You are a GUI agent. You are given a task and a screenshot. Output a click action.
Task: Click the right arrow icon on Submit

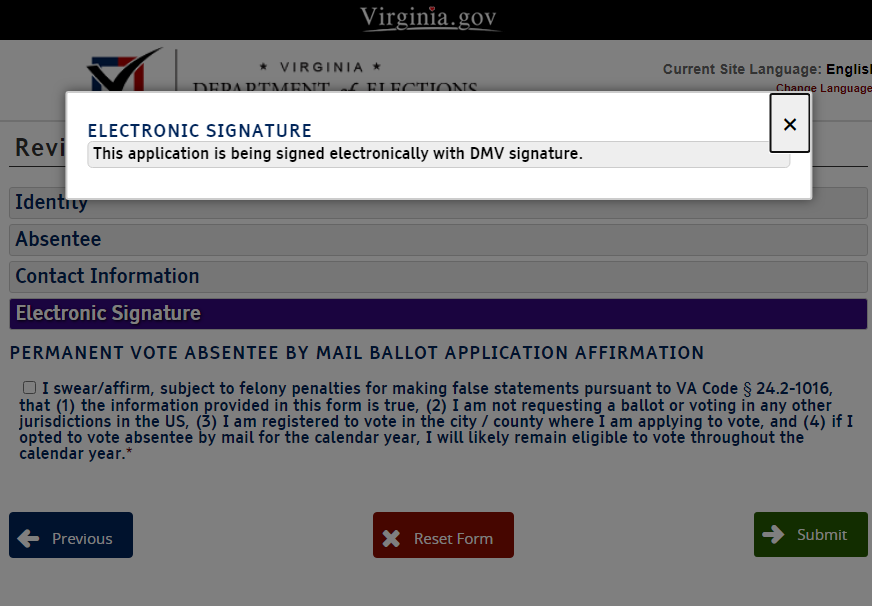click(773, 534)
